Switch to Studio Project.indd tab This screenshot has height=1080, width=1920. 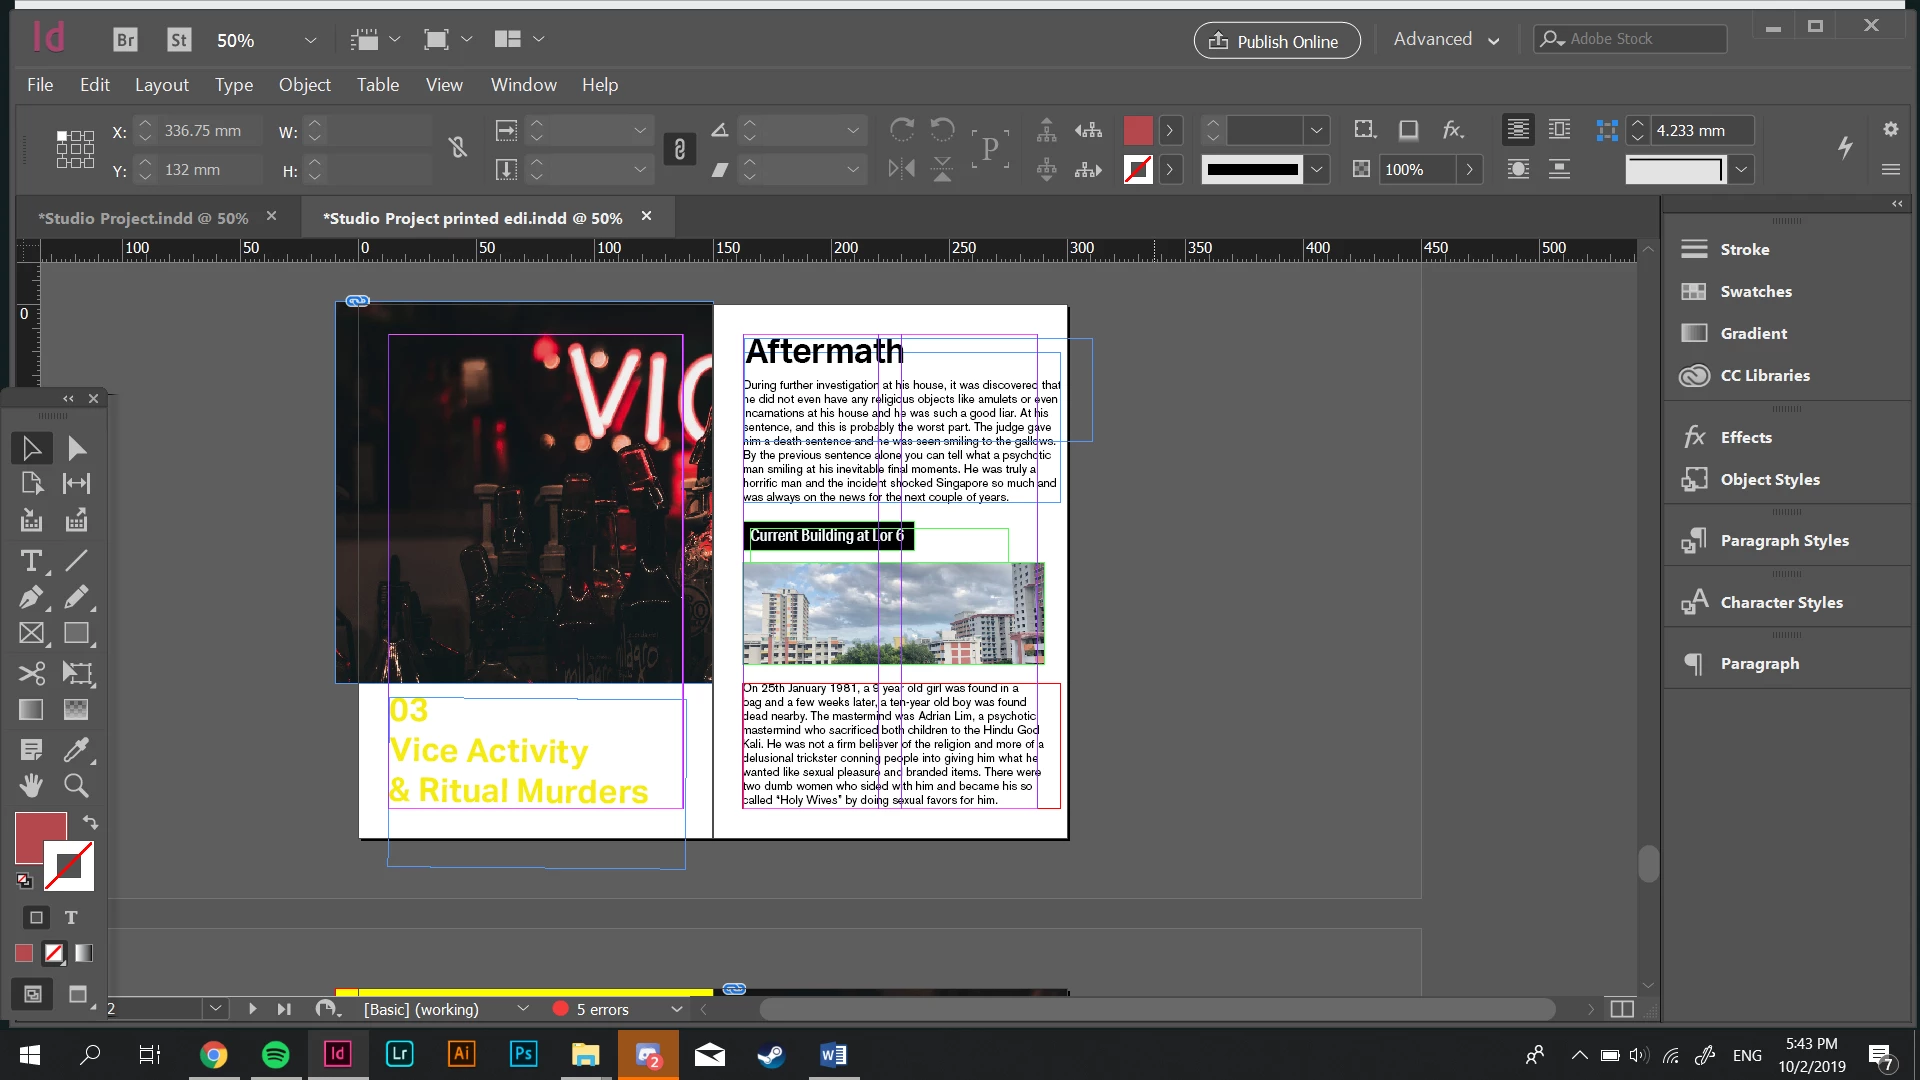(x=143, y=217)
